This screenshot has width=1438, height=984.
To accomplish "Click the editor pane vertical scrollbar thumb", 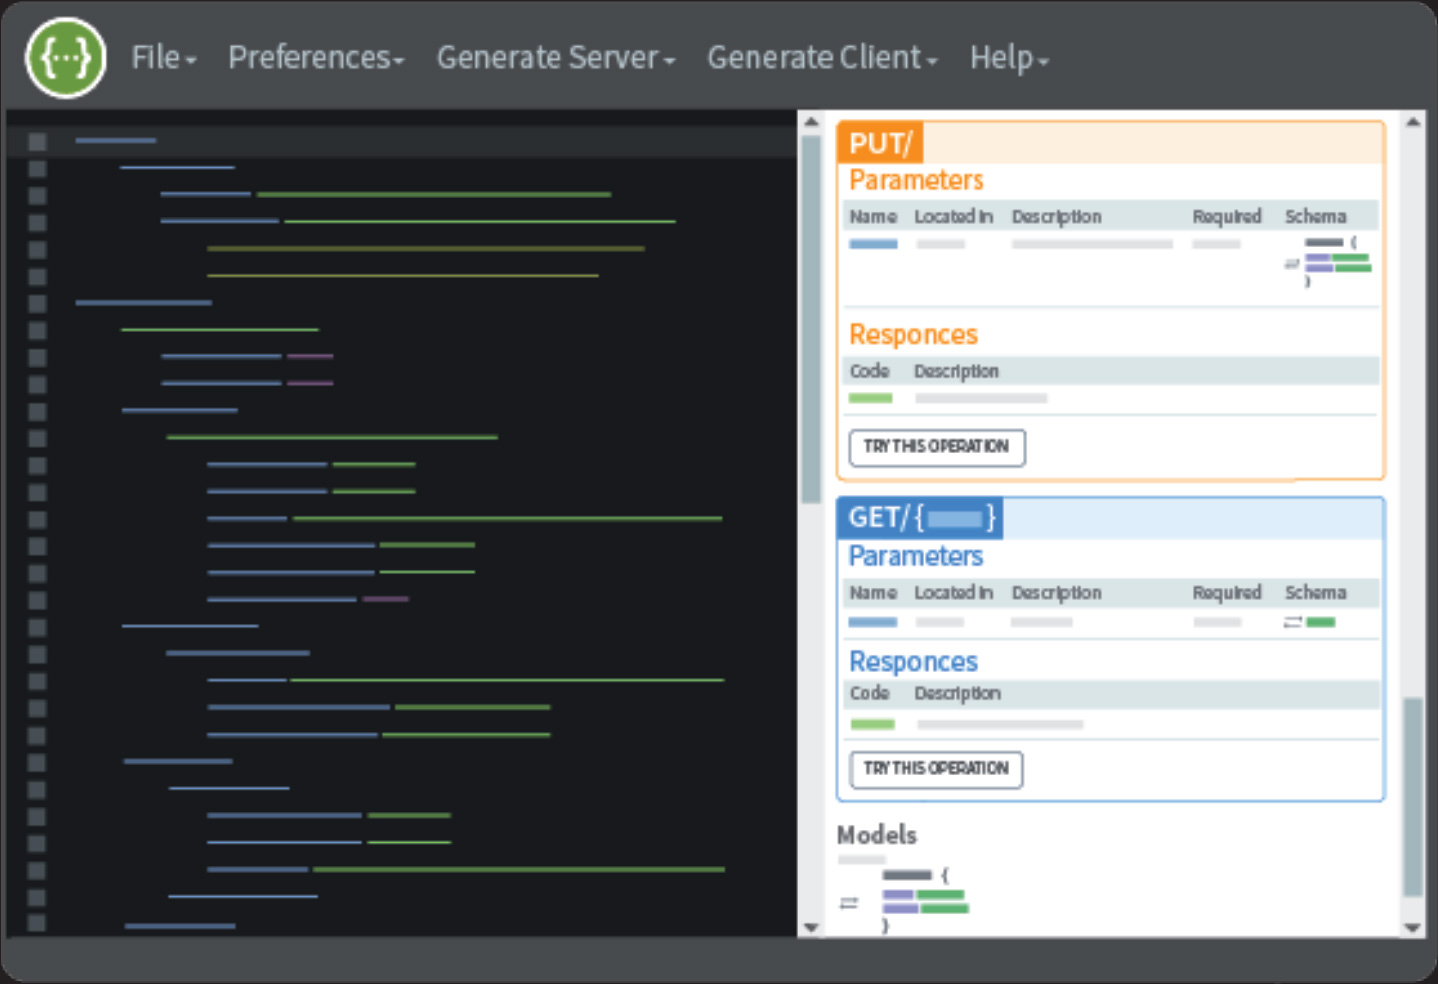I will (811, 320).
